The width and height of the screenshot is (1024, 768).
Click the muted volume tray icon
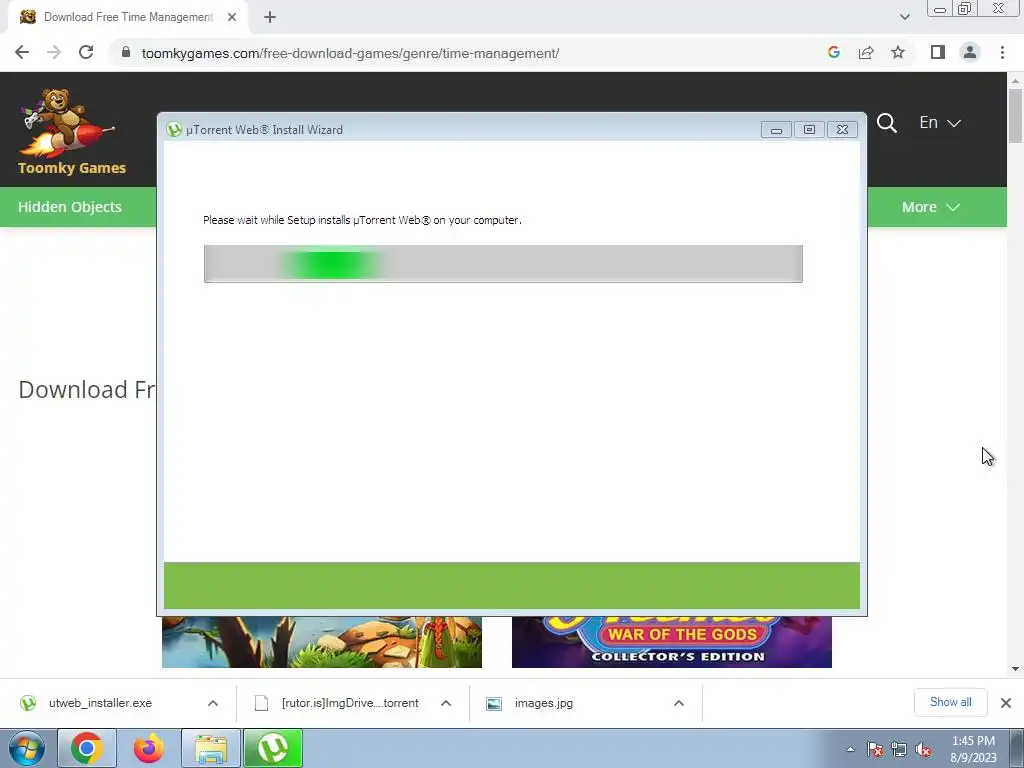(923, 750)
